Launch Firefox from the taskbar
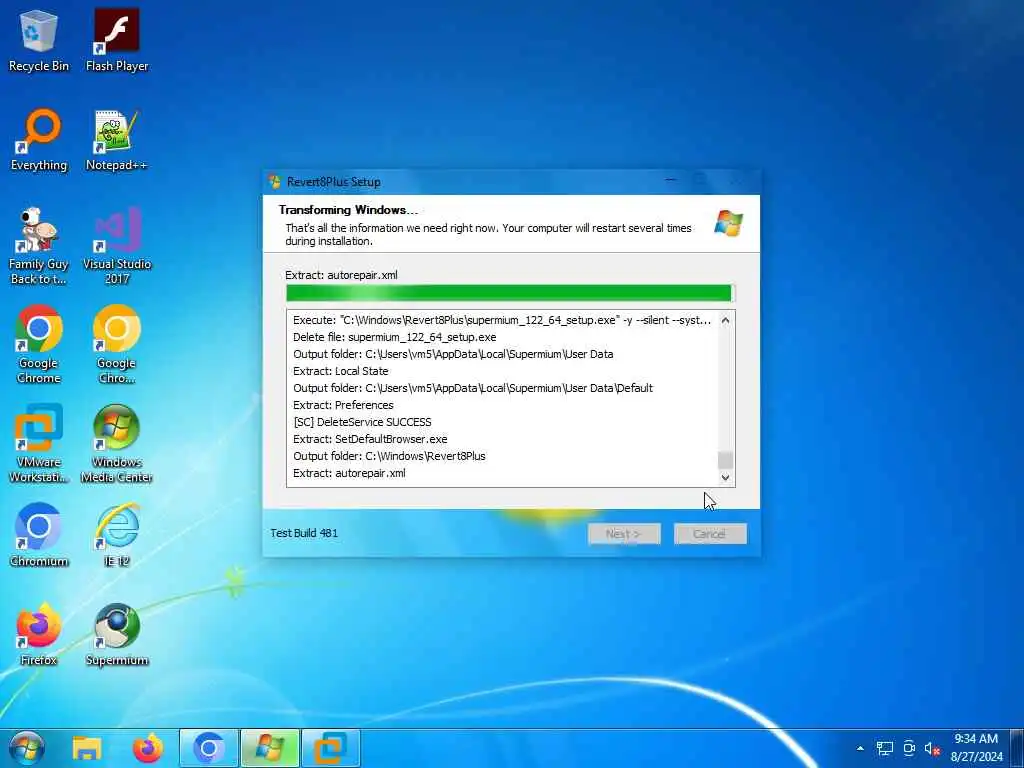 tap(148, 748)
